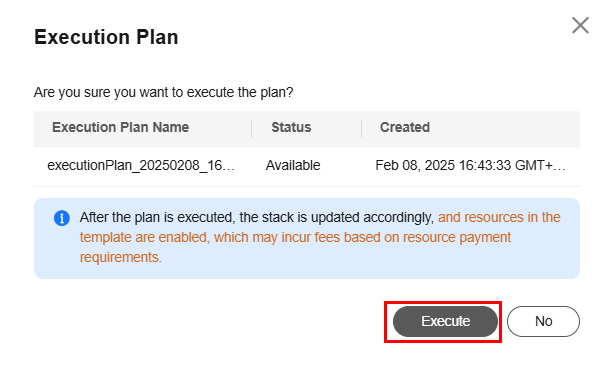Click the 'Are you sure' confirmation question

click(x=163, y=93)
